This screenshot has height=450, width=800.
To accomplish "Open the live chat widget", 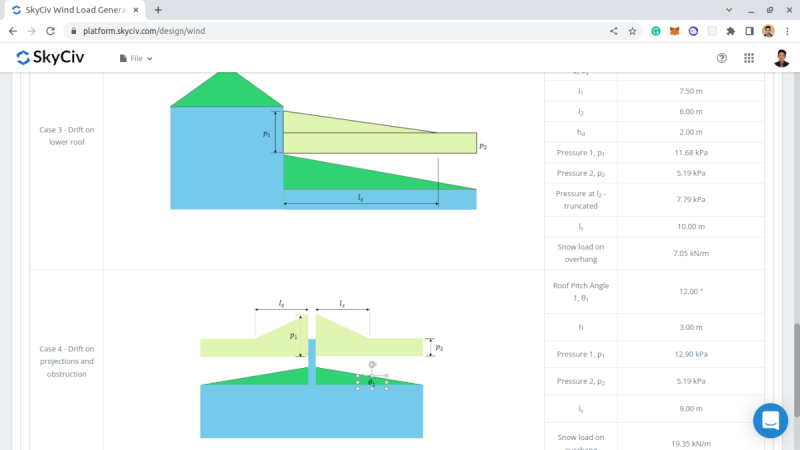I will [770, 420].
